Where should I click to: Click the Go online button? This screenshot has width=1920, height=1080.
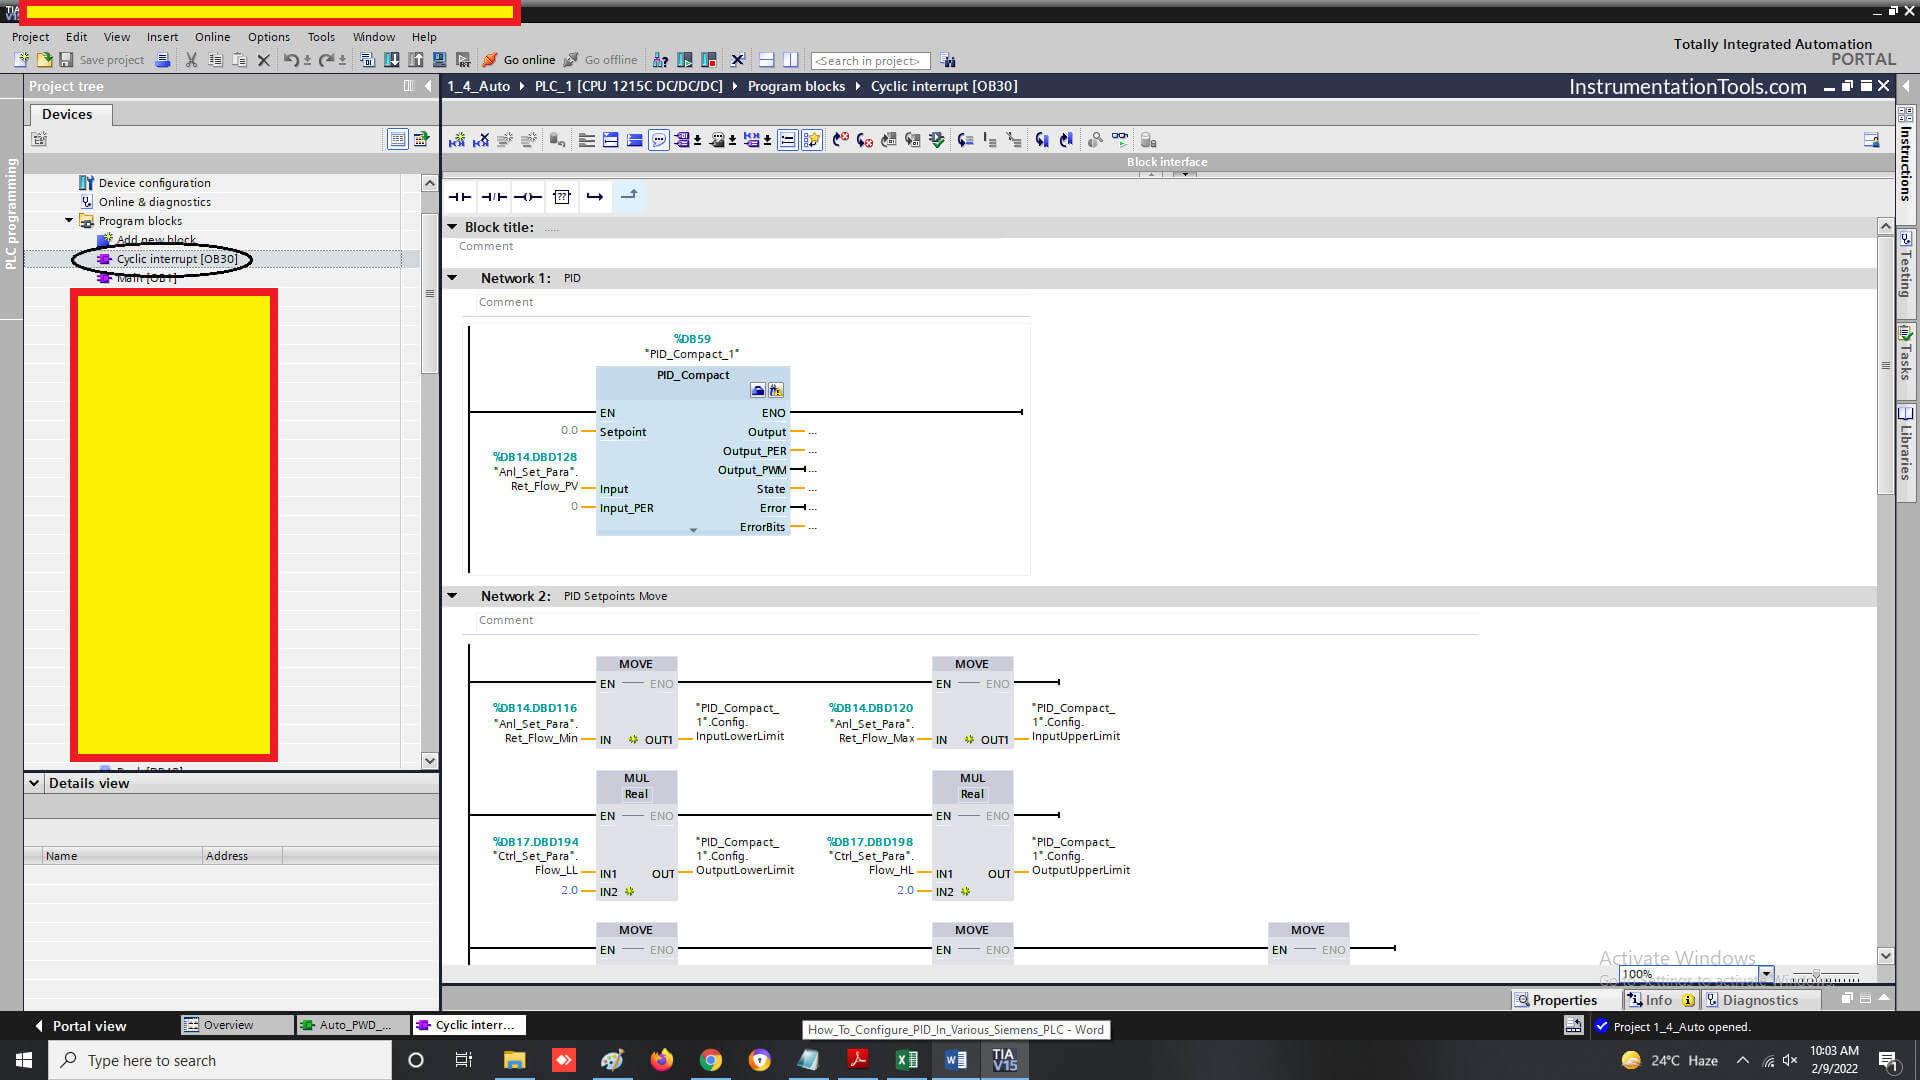(520, 60)
